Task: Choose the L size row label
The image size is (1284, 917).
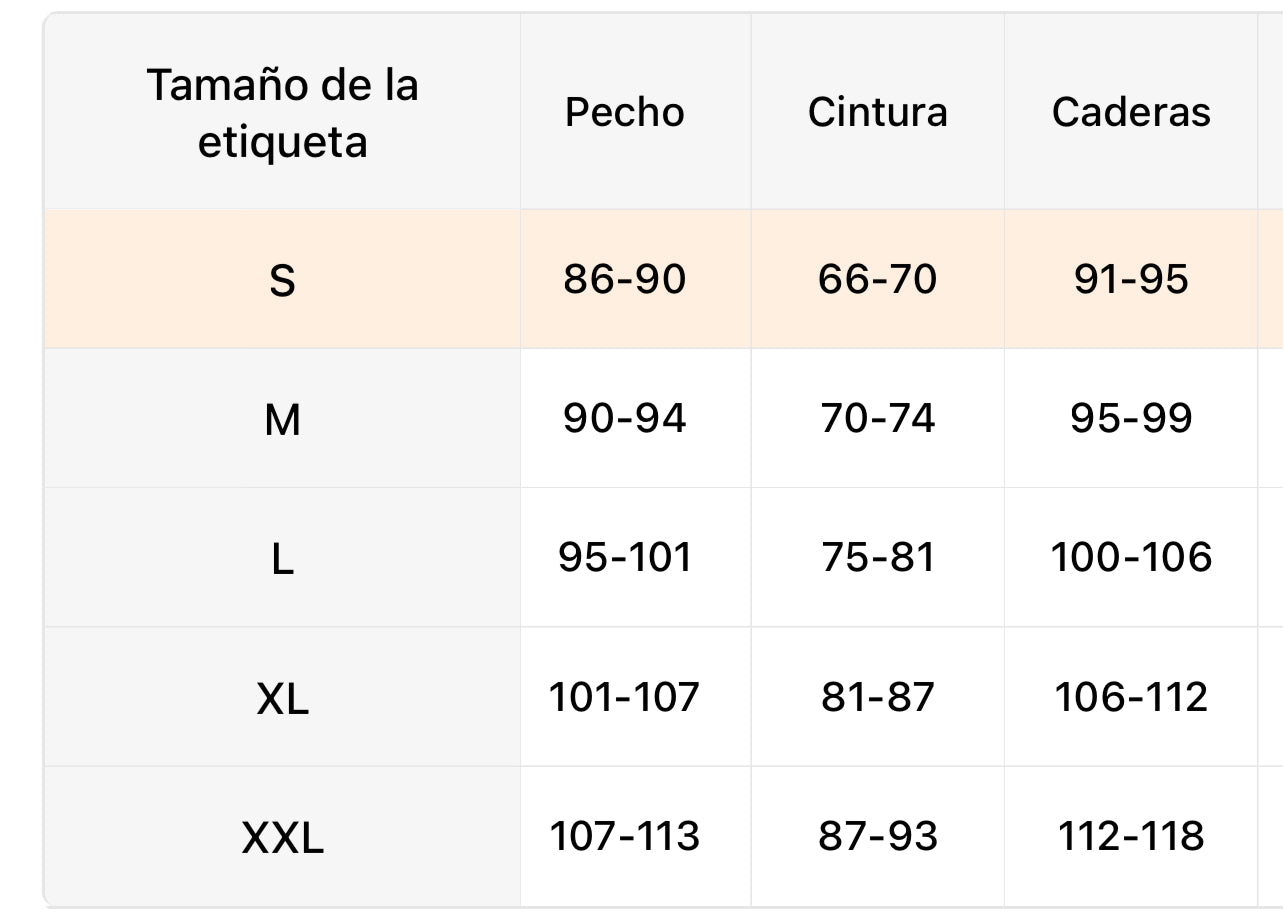Action: [282, 559]
